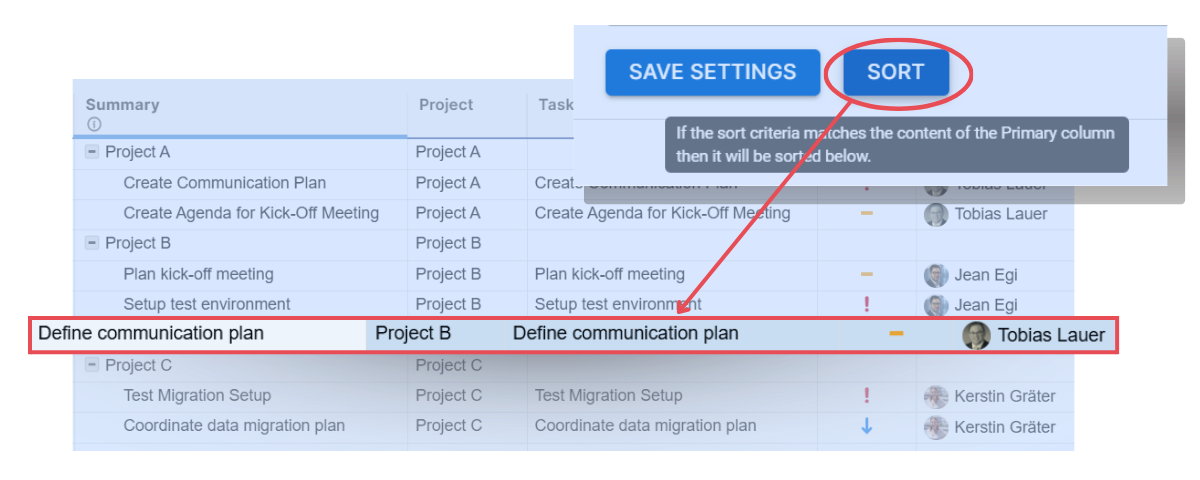Collapse the Project C group
1200x480 pixels.
point(92,365)
